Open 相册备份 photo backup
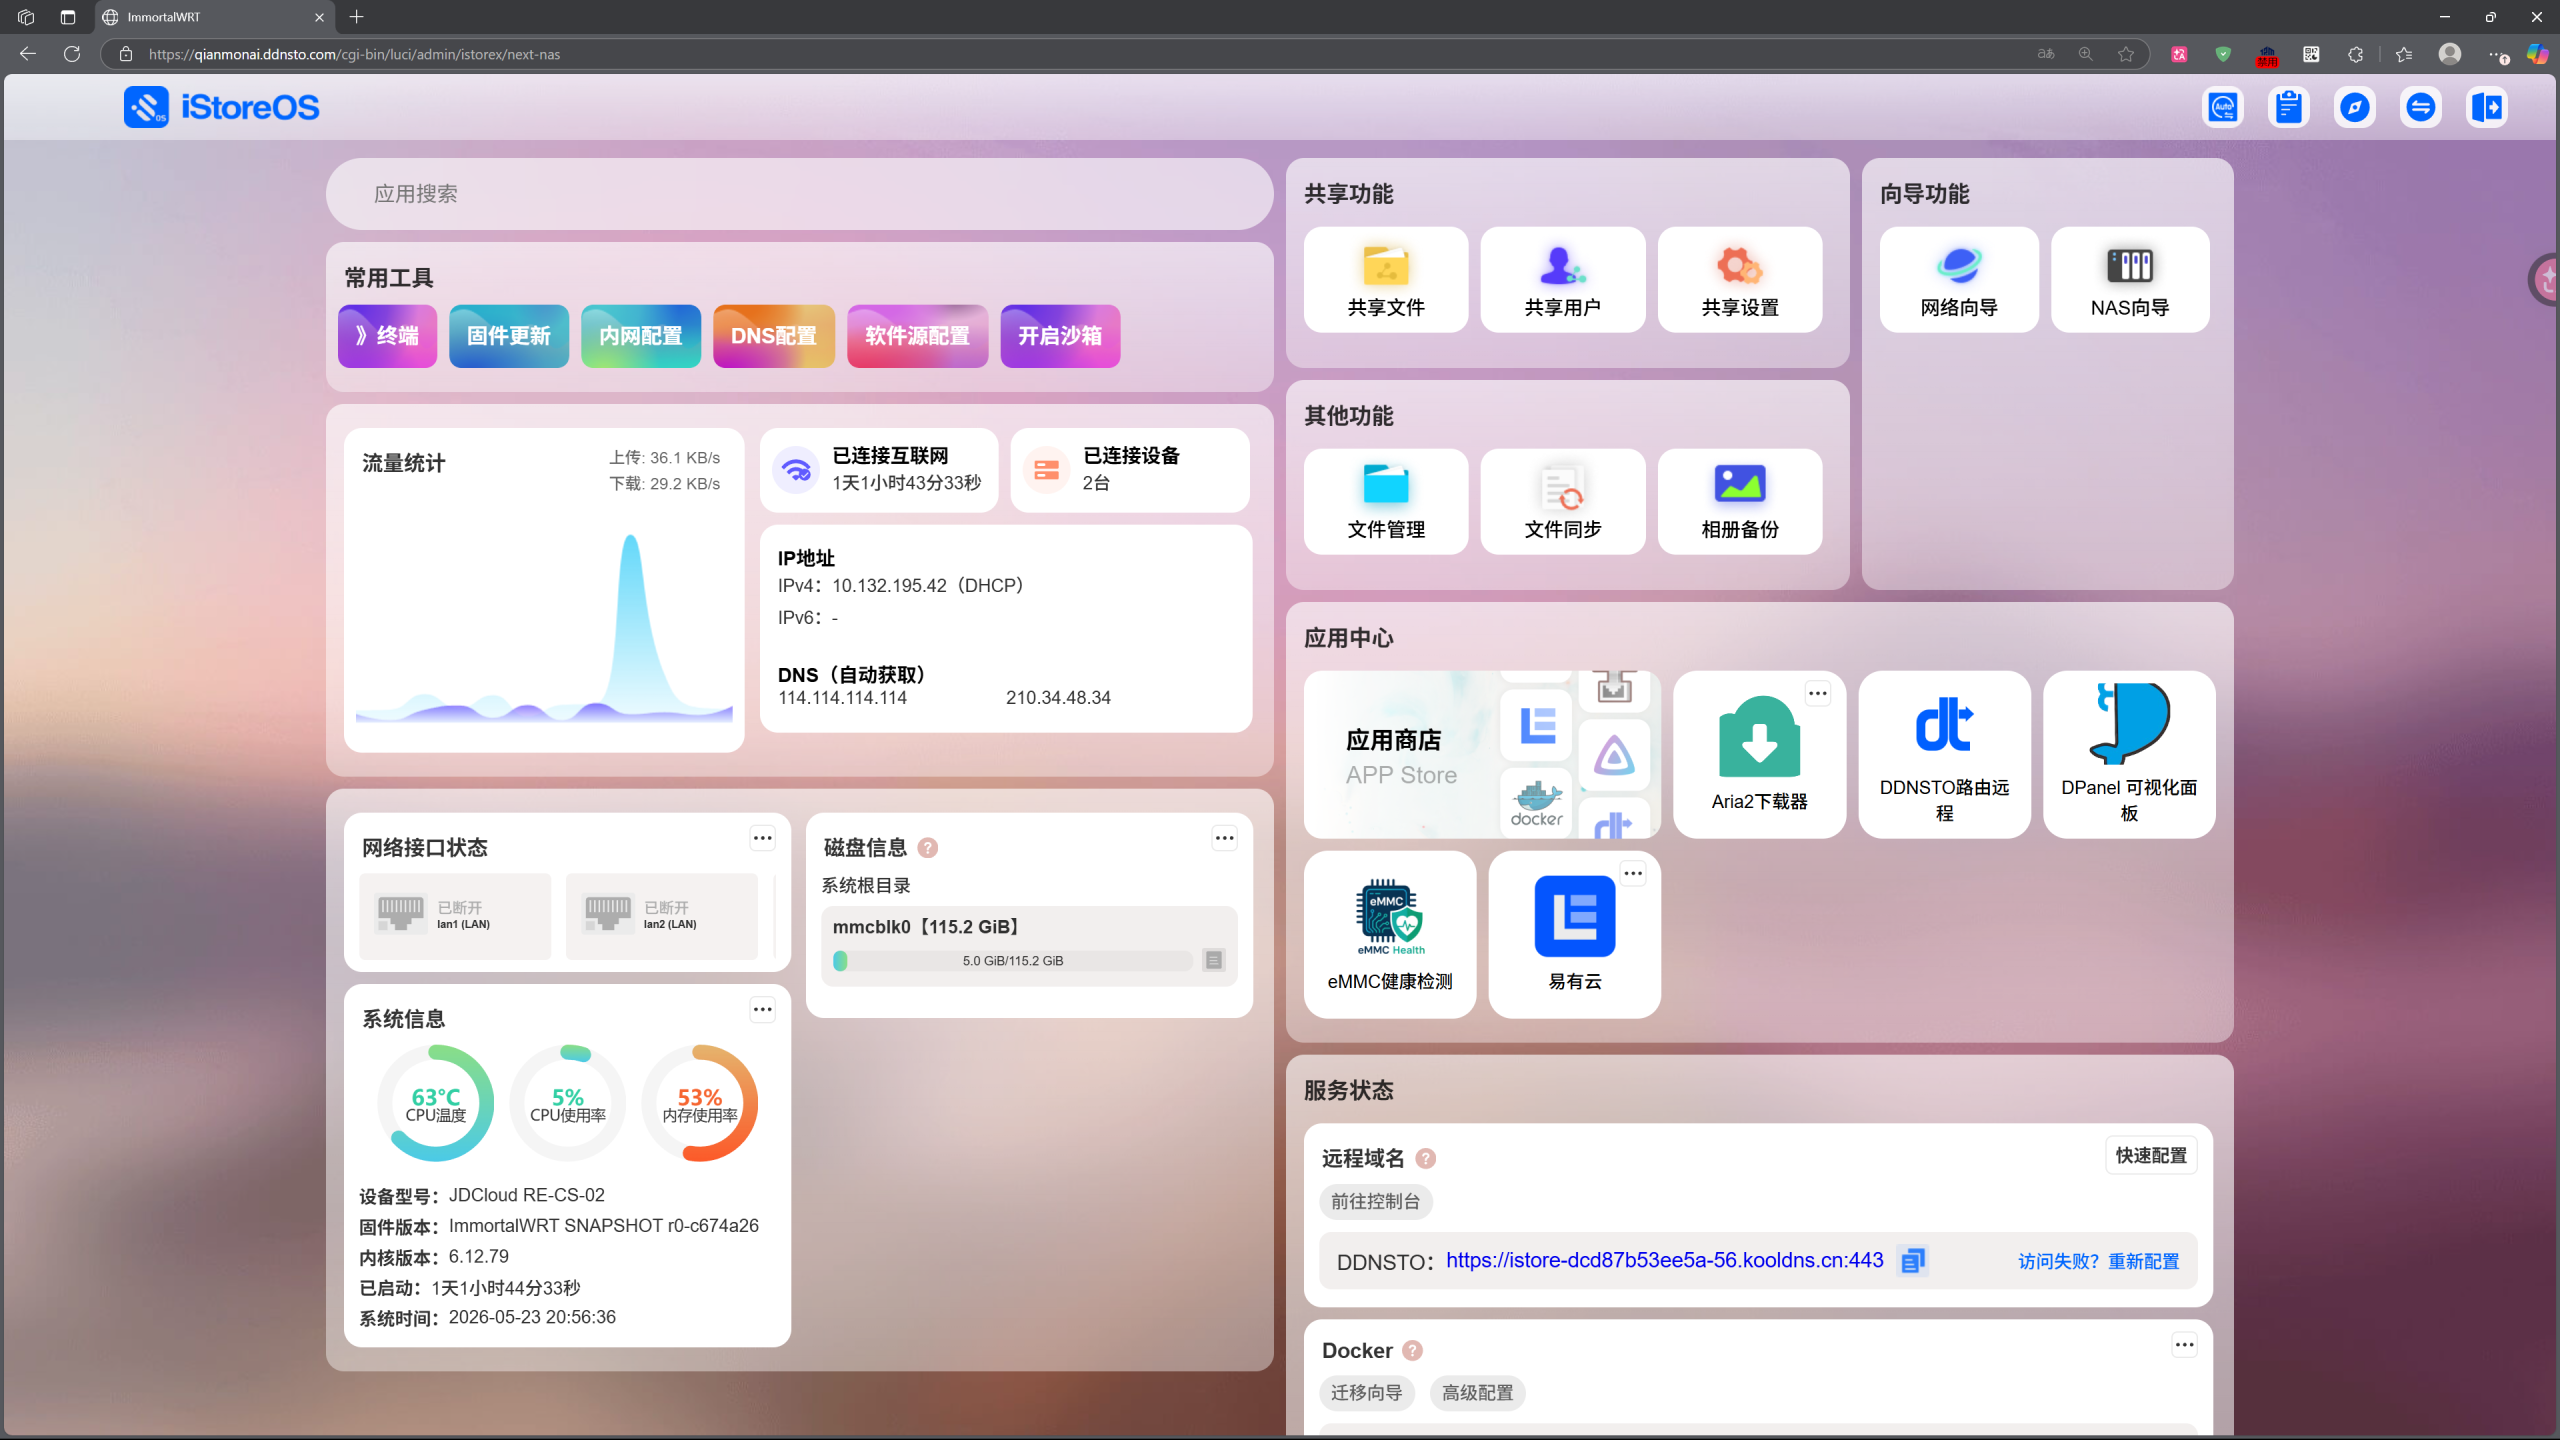 (x=1740, y=502)
